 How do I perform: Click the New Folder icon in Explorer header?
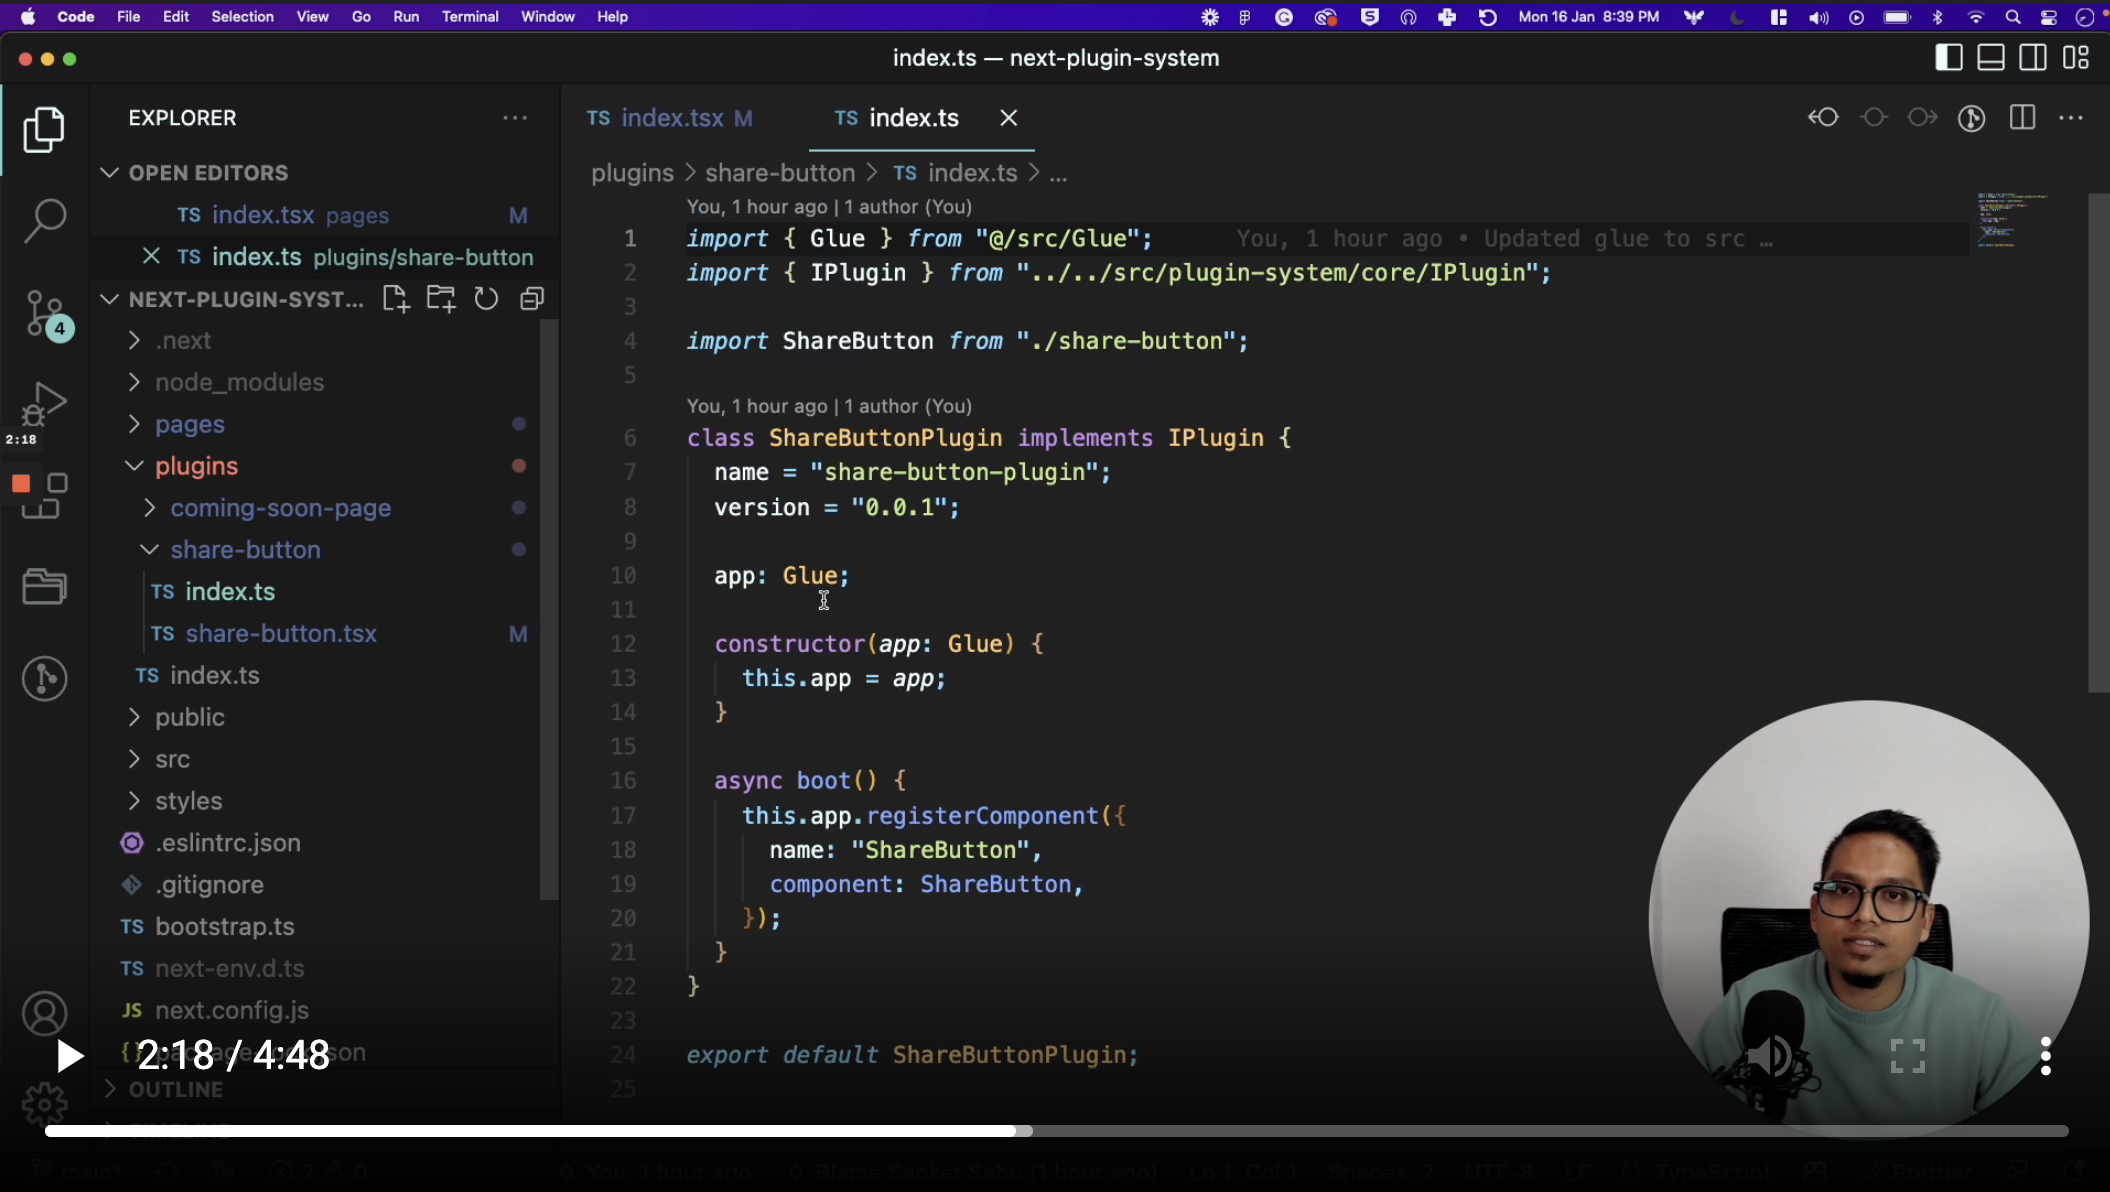click(441, 299)
